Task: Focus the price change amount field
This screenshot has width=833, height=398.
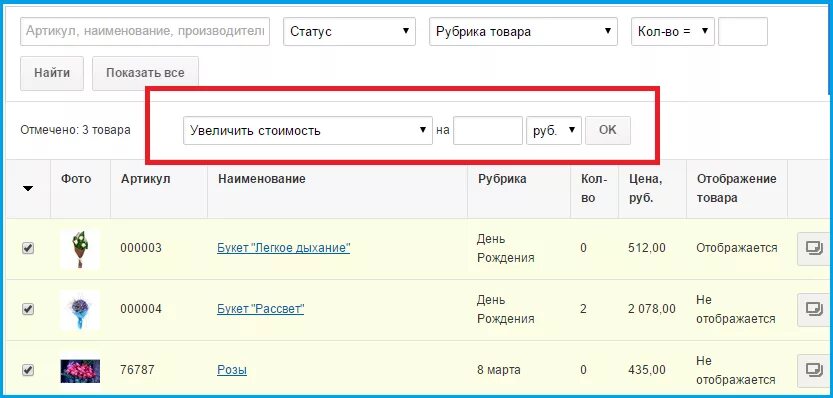Action: pyautogui.click(x=488, y=130)
